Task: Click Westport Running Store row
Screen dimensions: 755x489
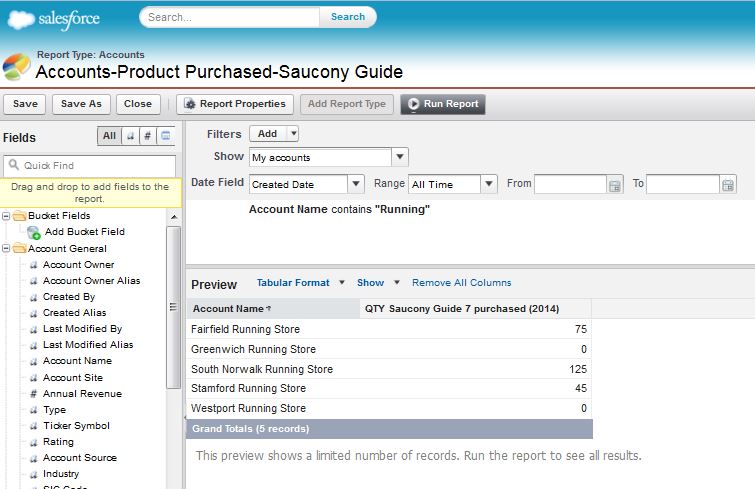Action: 389,408
